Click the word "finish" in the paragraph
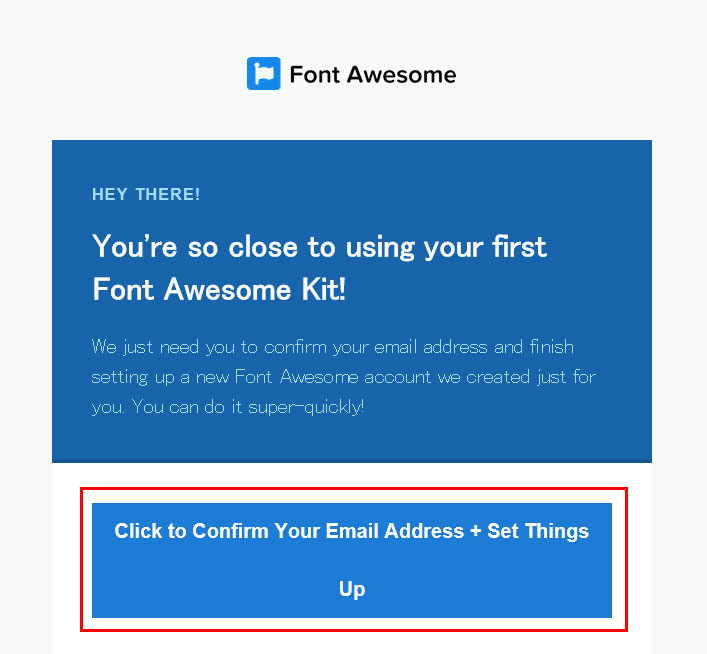Viewport: 707px width, 654px height. click(550, 347)
